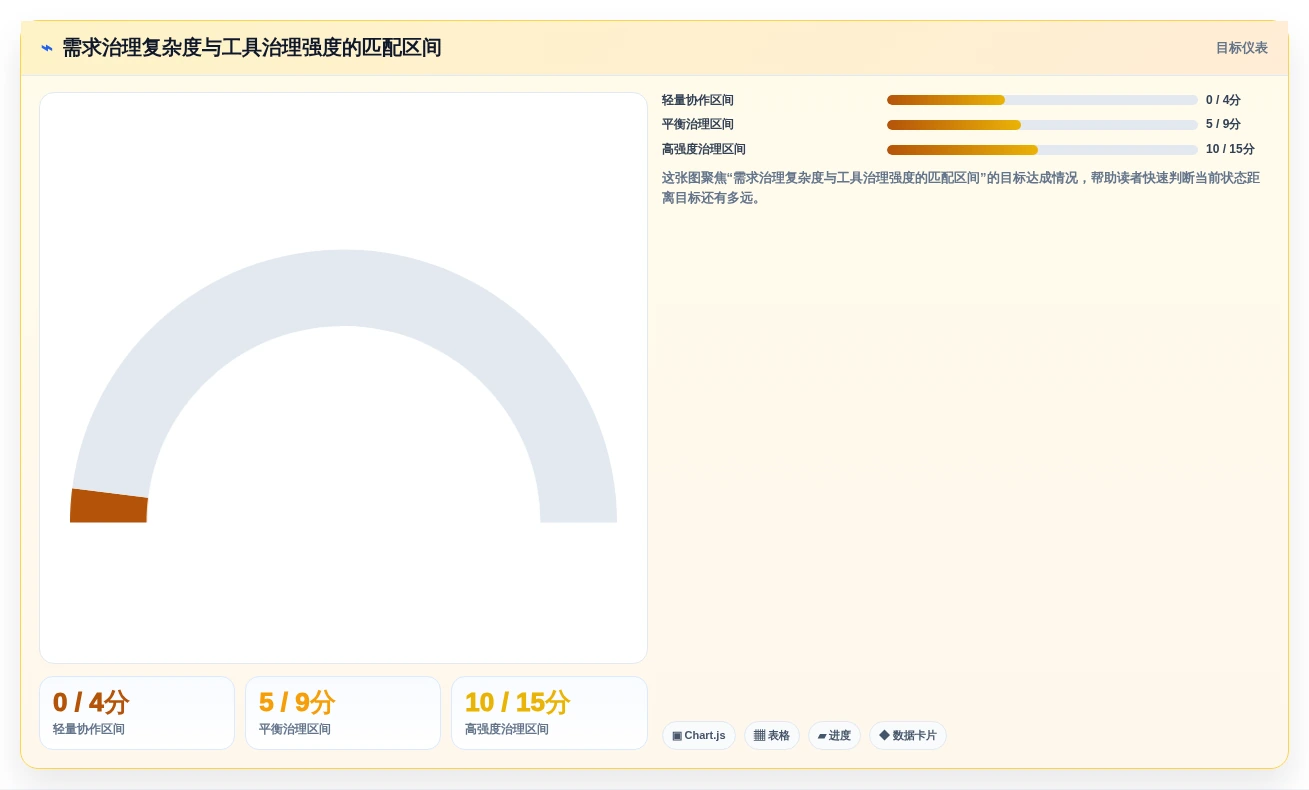Click the 数据卡片 tag chip
Screen dimensions: 1309x790
point(908,736)
